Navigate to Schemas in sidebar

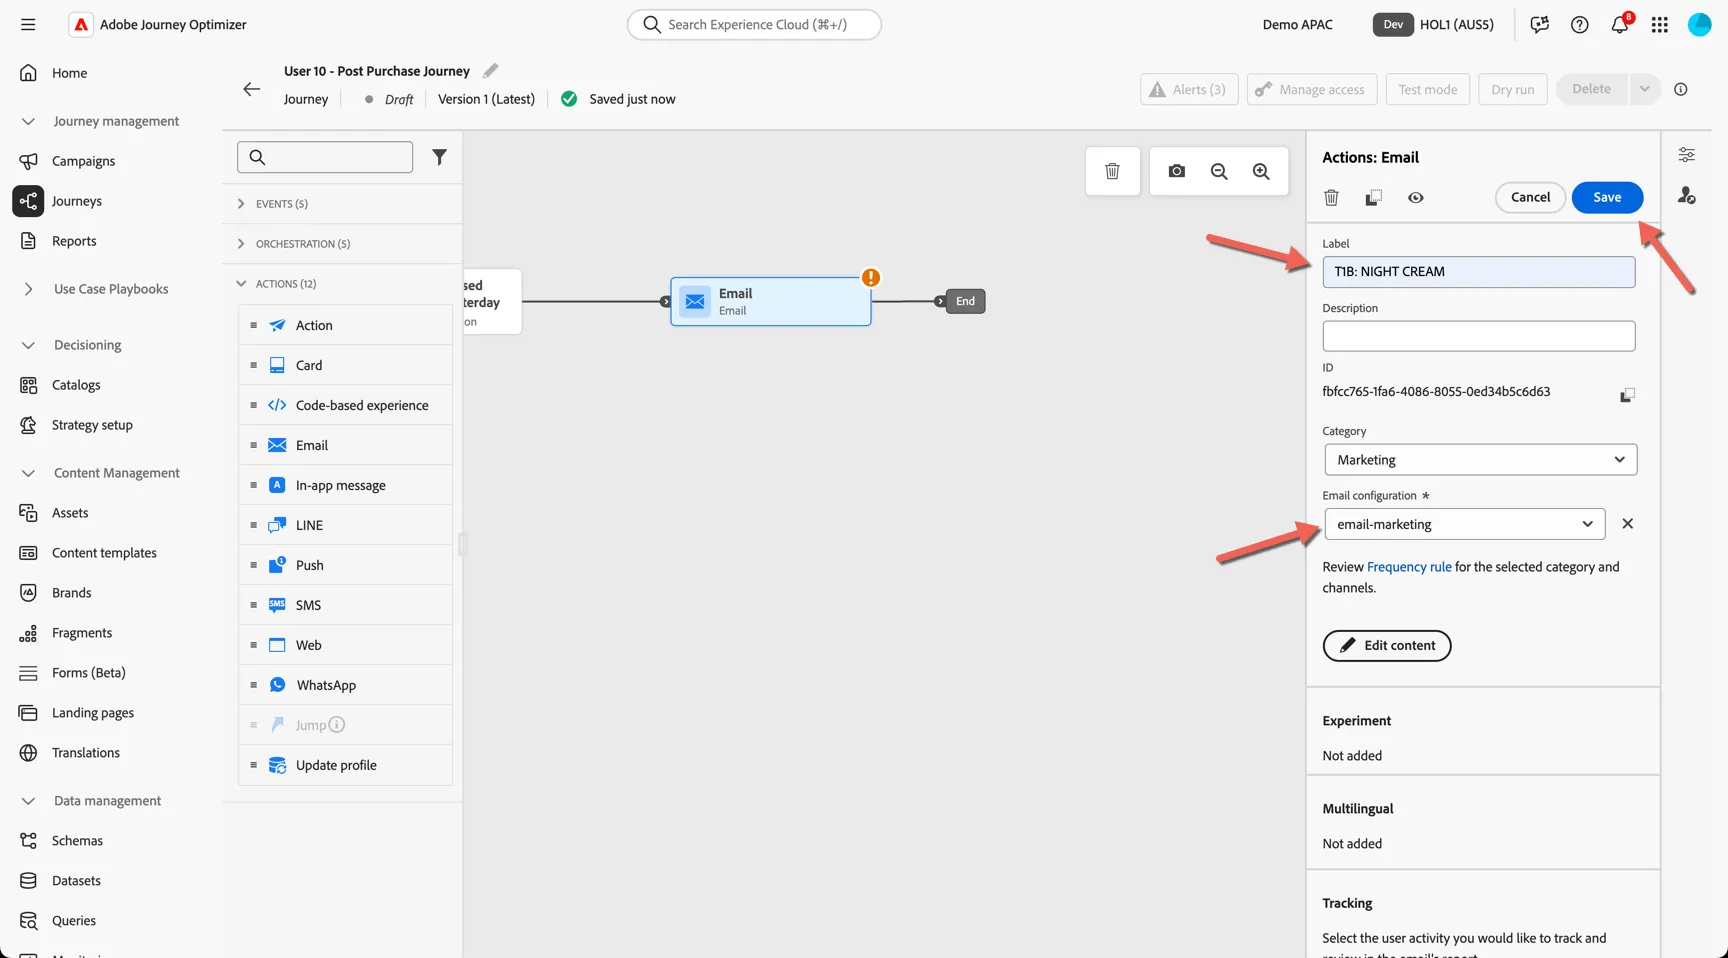(x=77, y=841)
